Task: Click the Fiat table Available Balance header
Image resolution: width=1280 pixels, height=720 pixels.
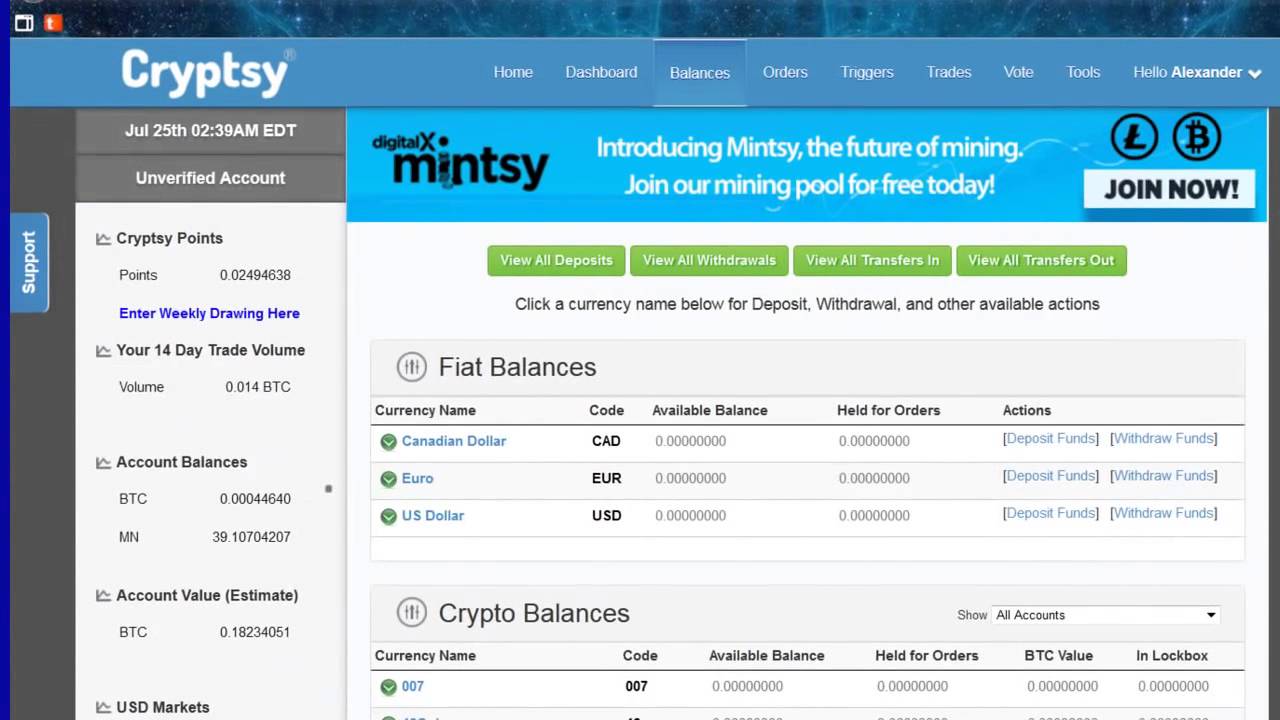Action: (x=710, y=410)
